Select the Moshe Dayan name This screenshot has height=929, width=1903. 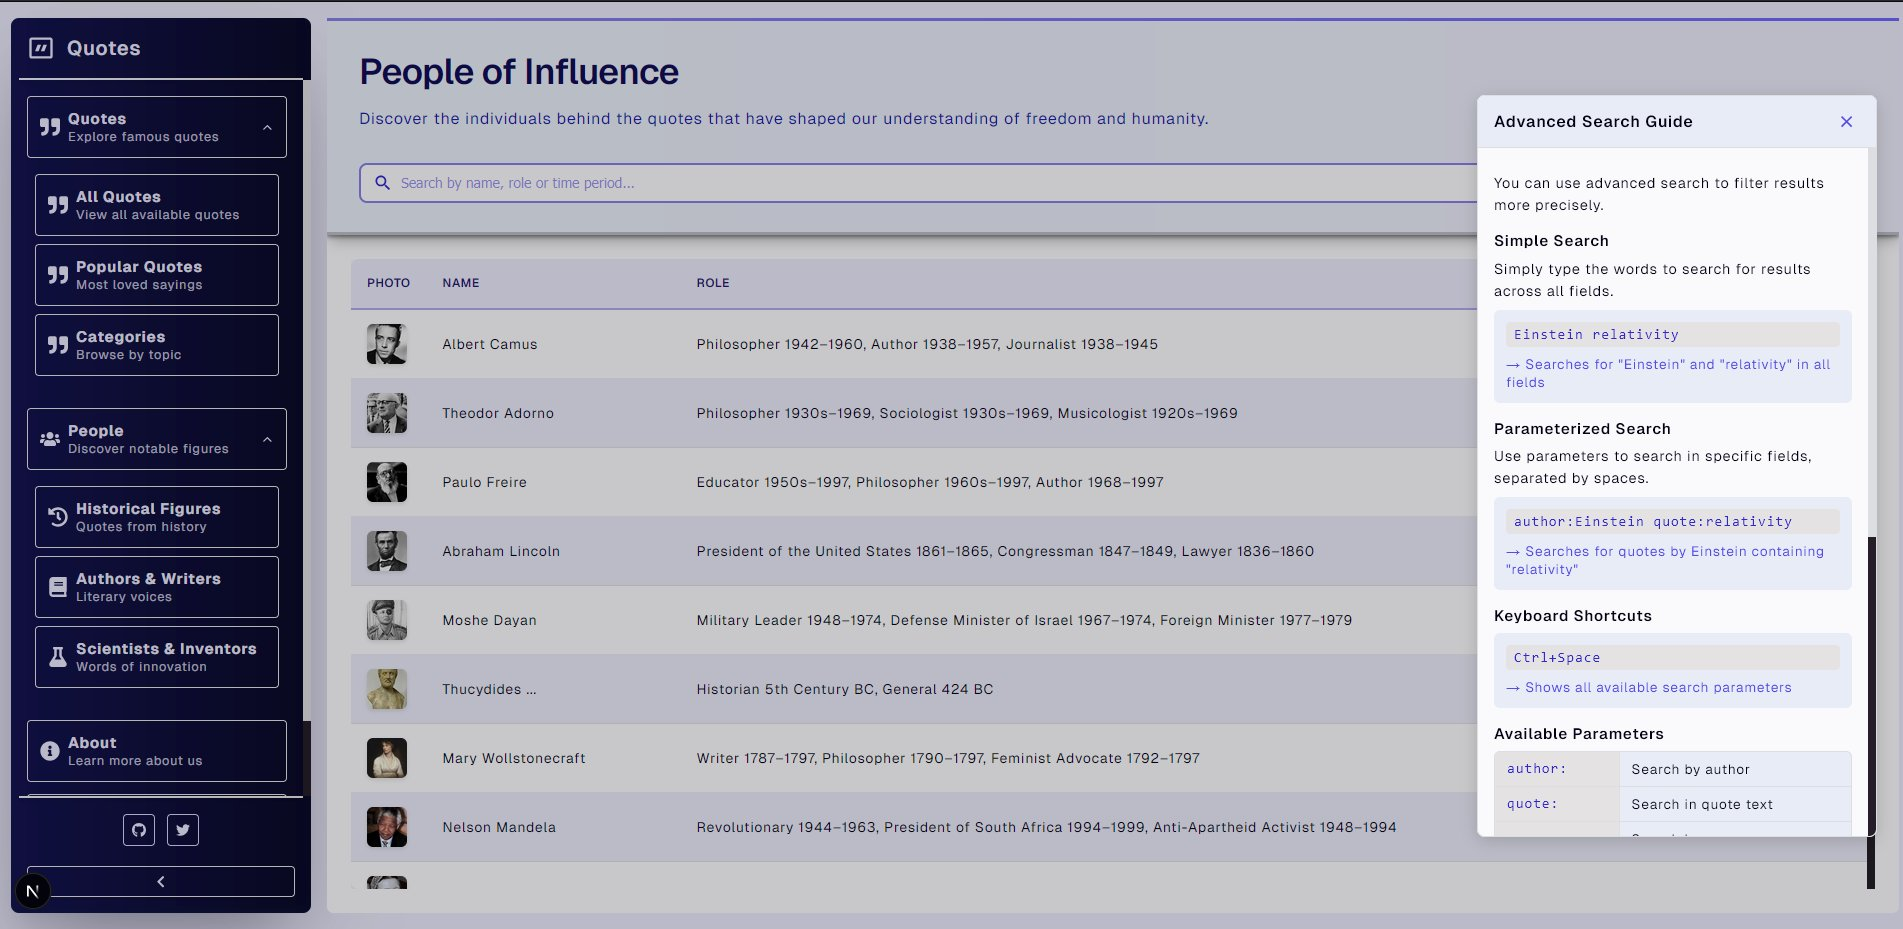[x=489, y=620]
